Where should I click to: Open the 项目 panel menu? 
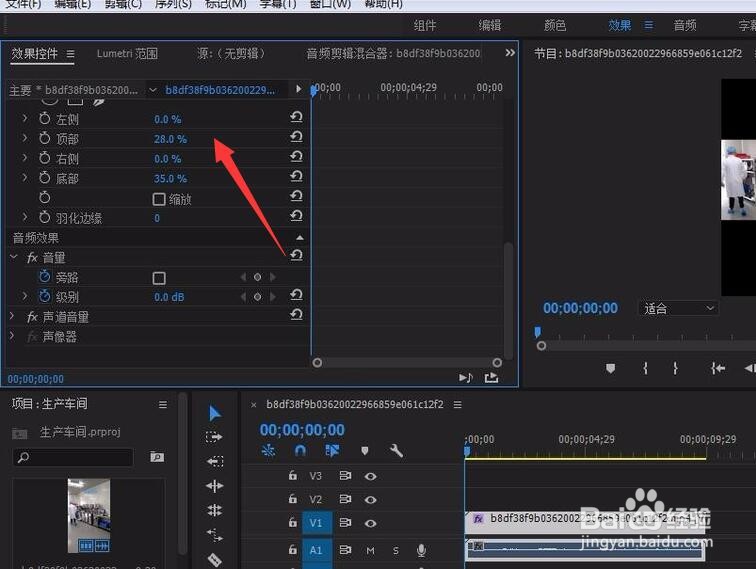point(163,405)
